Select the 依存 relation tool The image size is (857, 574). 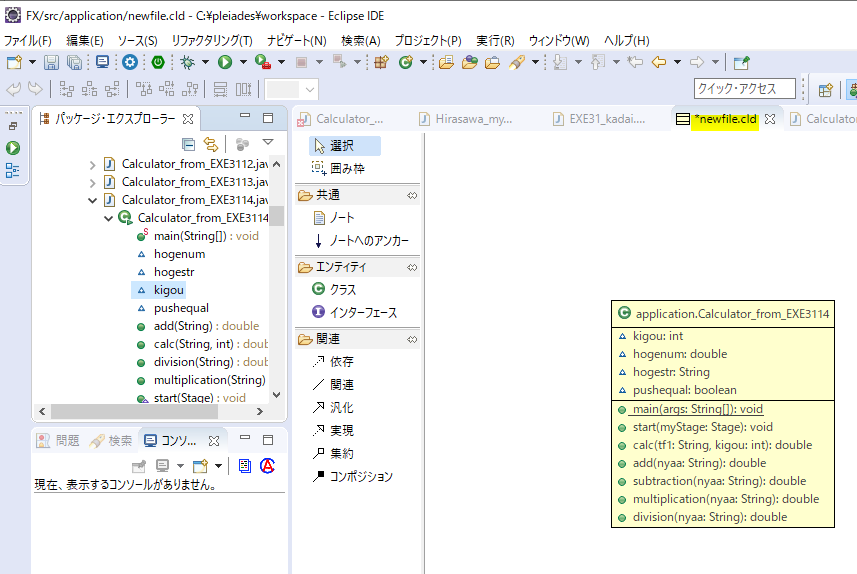(x=333, y=361)
